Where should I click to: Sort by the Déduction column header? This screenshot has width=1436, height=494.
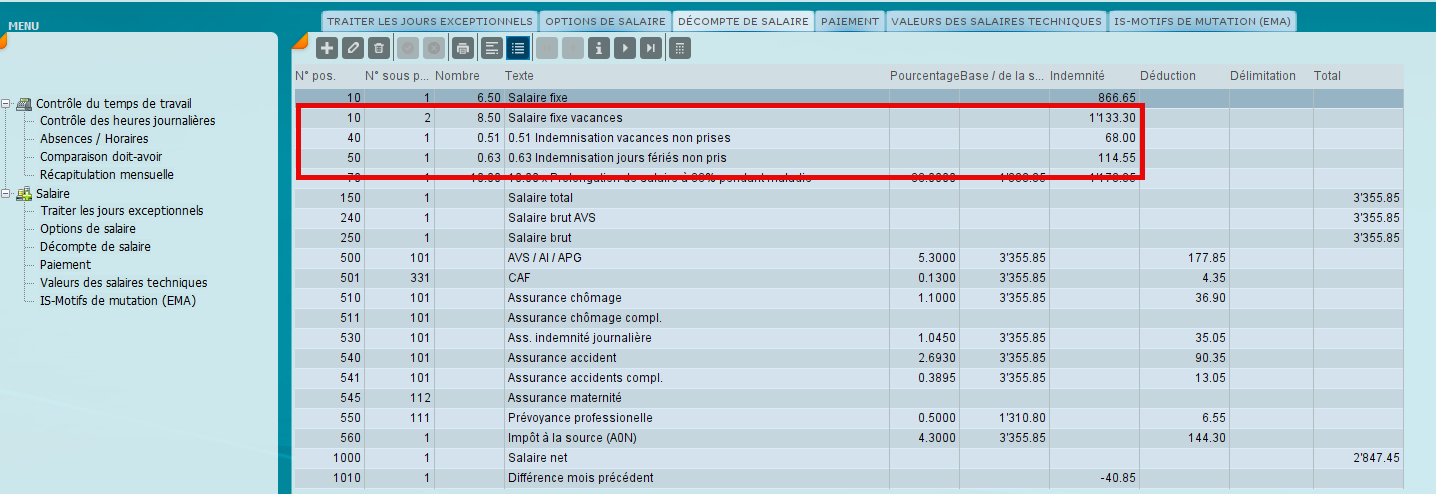tap(1168, 76)
